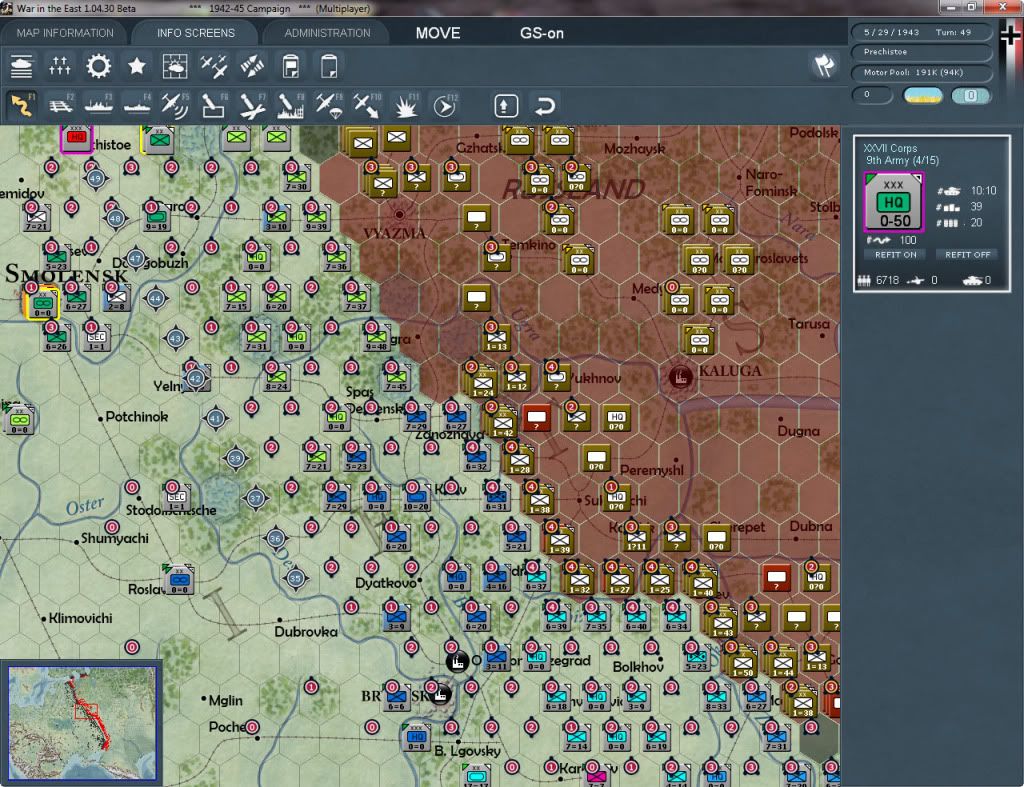The image size is (1024, 787).
Task: Select Bomb airfield mode F7 icon
Action: [252, 106]
